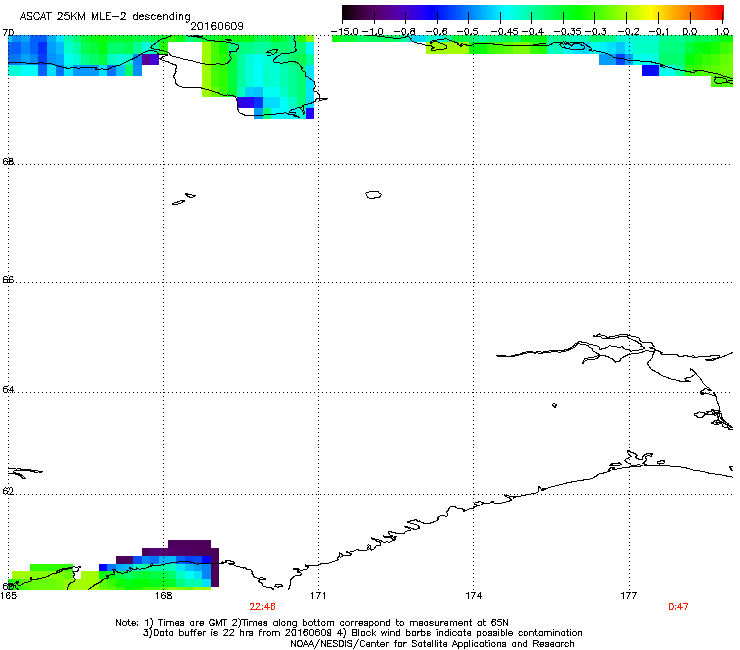The image size is (740, 650).
Task: Click the longitude label 165
Action: (8, 596)
